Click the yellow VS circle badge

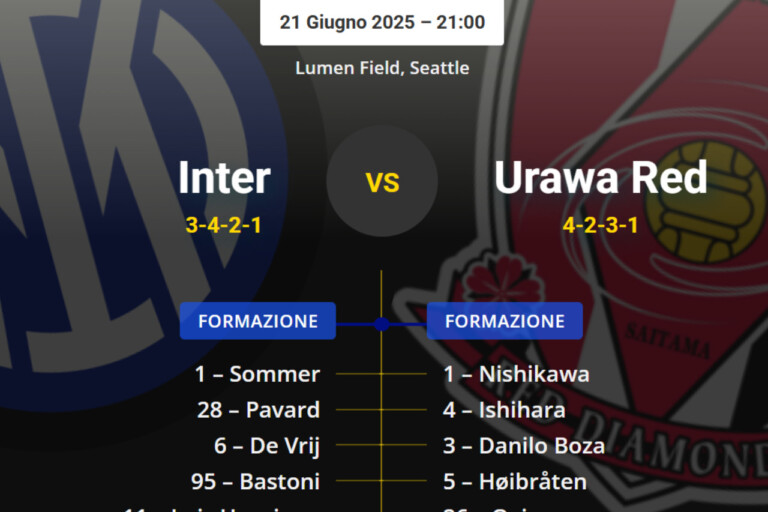point(382,181)
